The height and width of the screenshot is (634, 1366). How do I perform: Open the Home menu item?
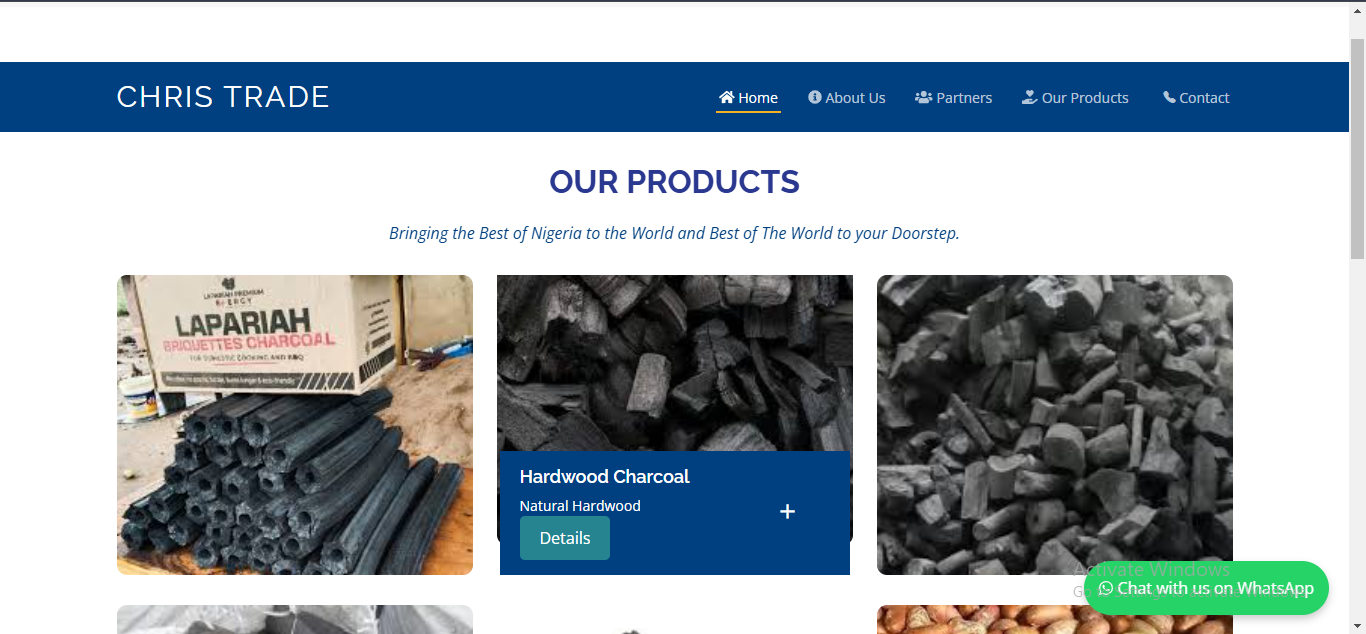(748, 98)
